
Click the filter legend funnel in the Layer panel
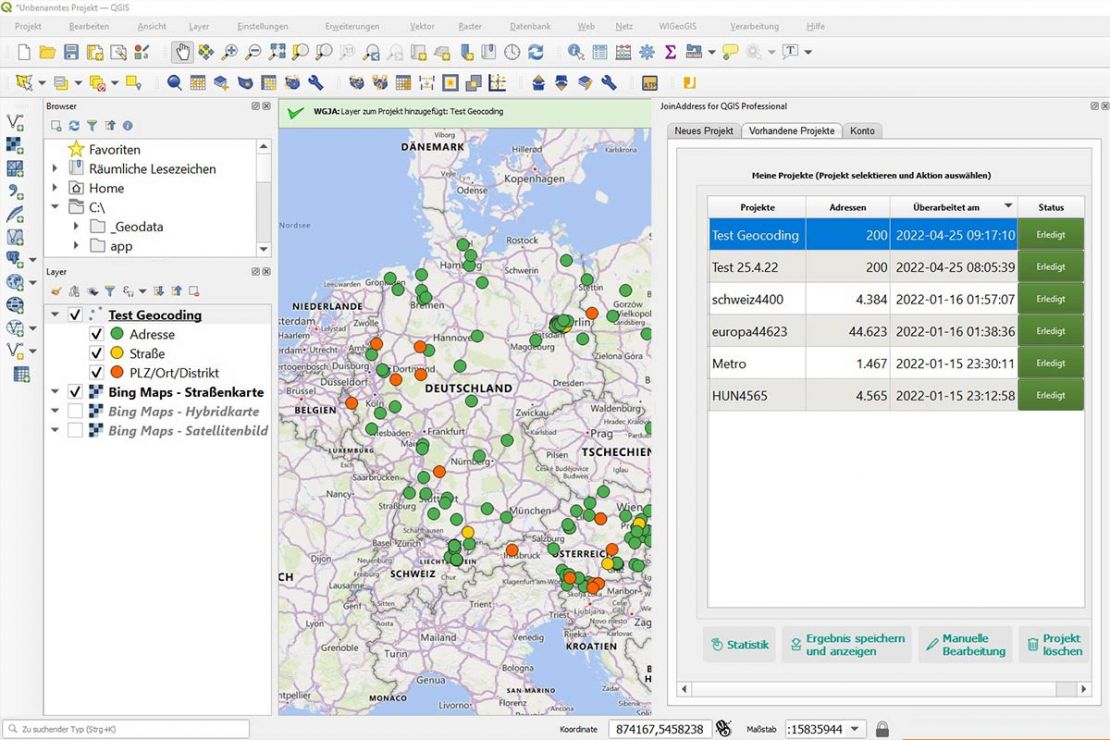point(110,291)
